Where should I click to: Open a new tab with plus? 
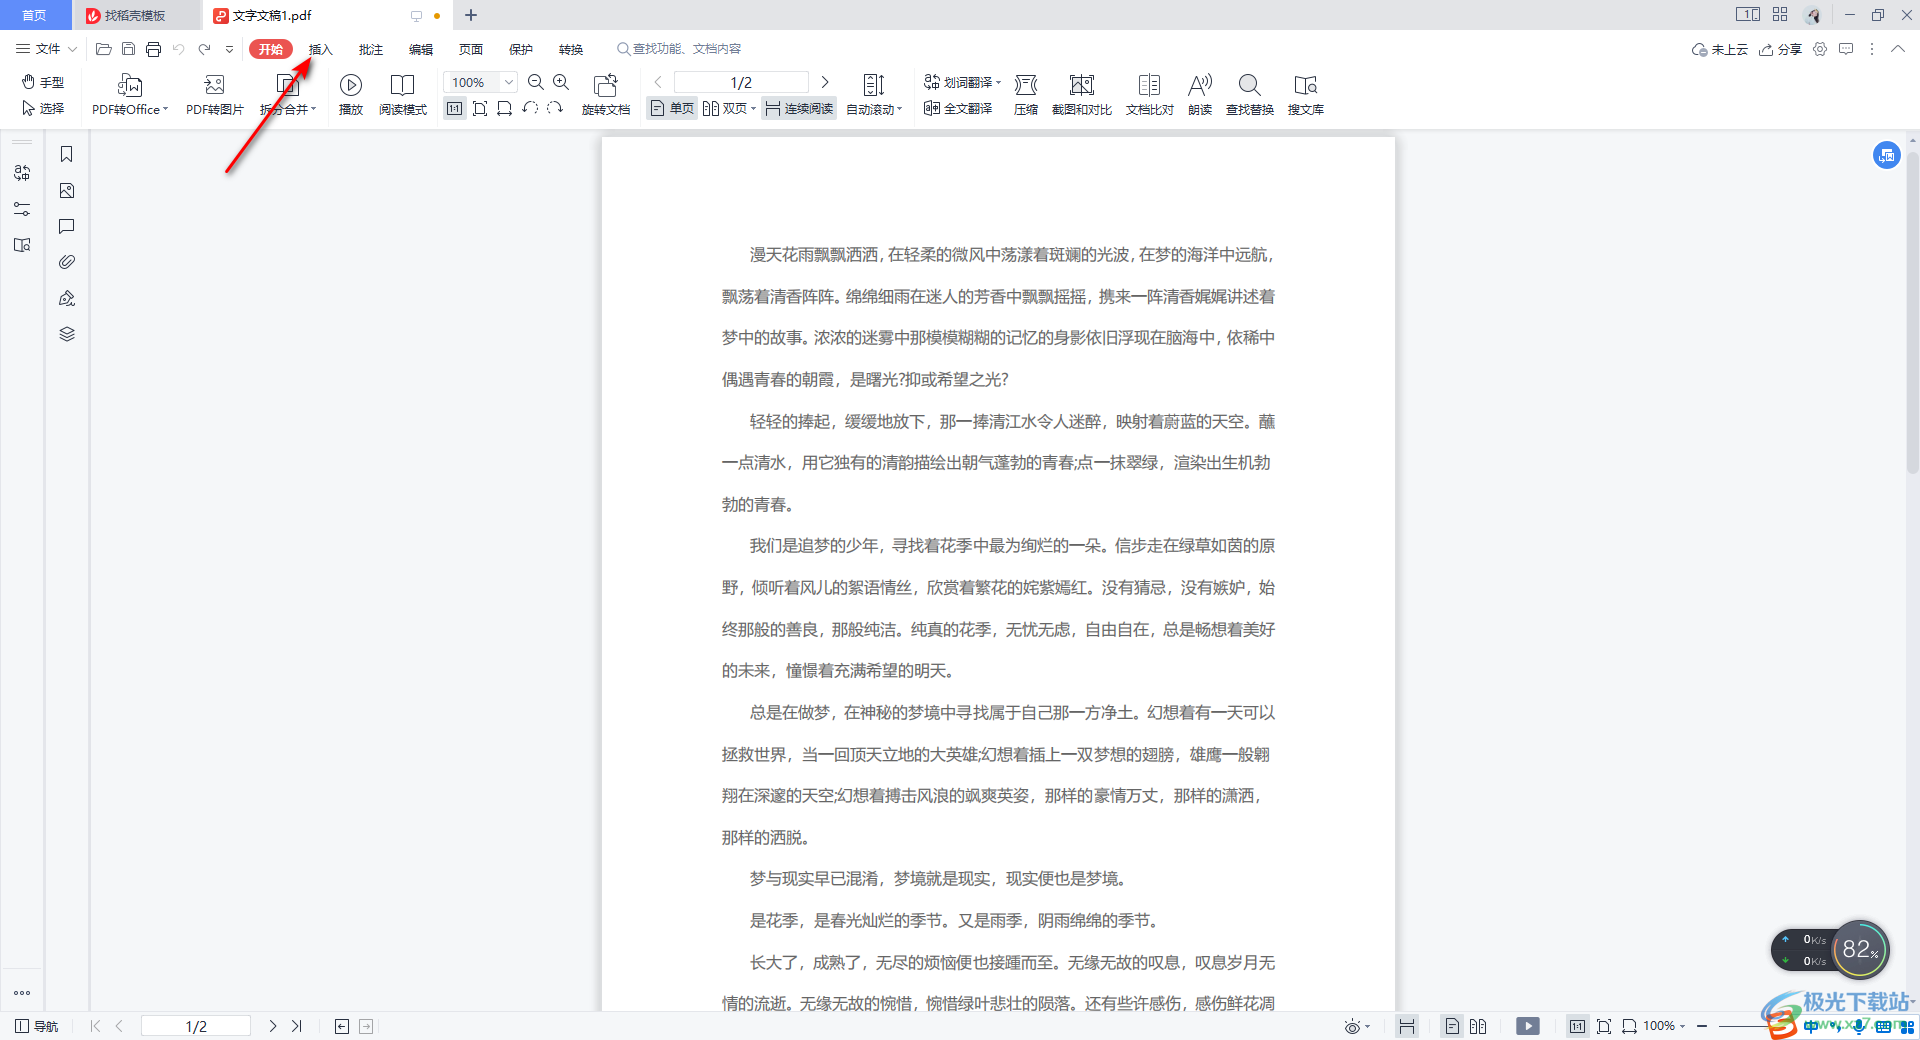point(471,15)
